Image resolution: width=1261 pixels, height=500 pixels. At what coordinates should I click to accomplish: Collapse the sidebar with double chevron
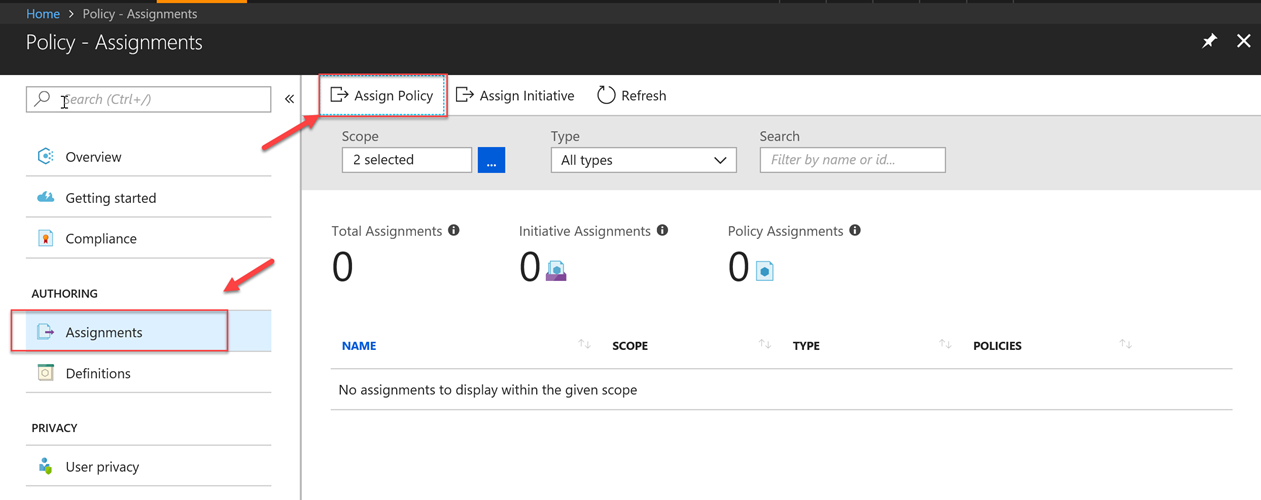pyautogui.click(x=289, y=99)
